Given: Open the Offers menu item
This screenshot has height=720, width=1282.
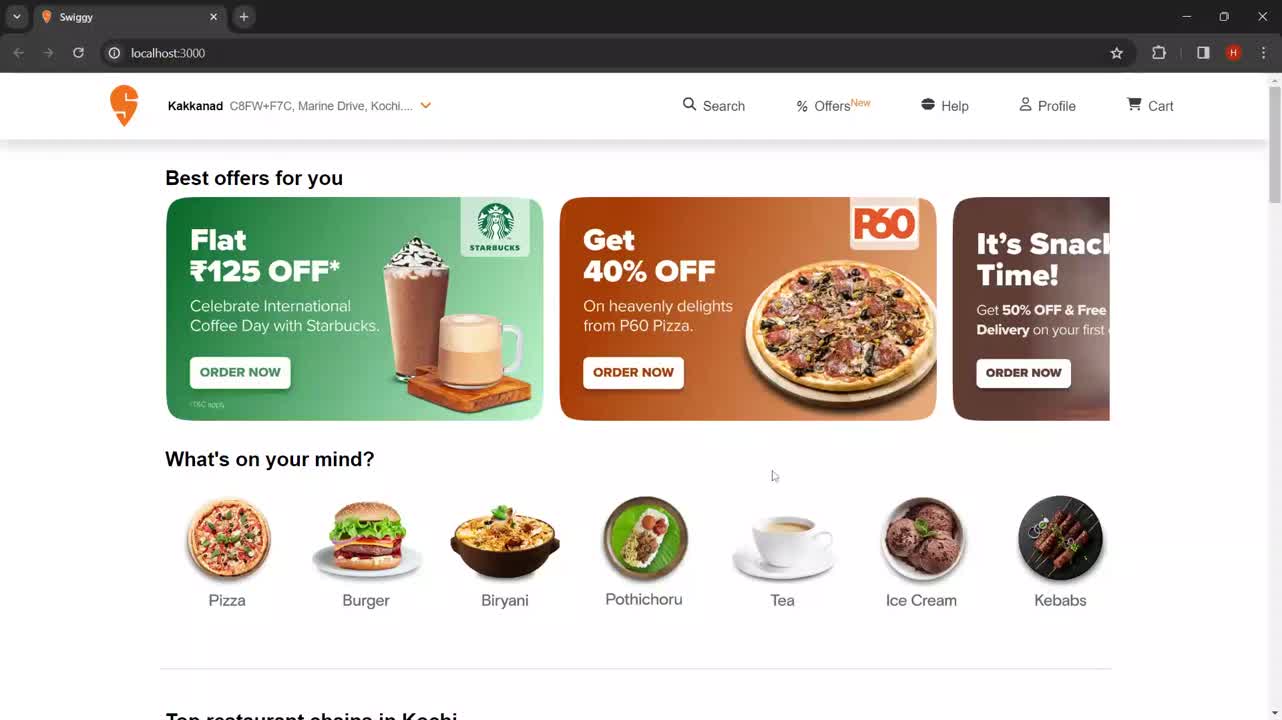Looking at the screenshot, I should pyautogui.click(x=833, y=105).
